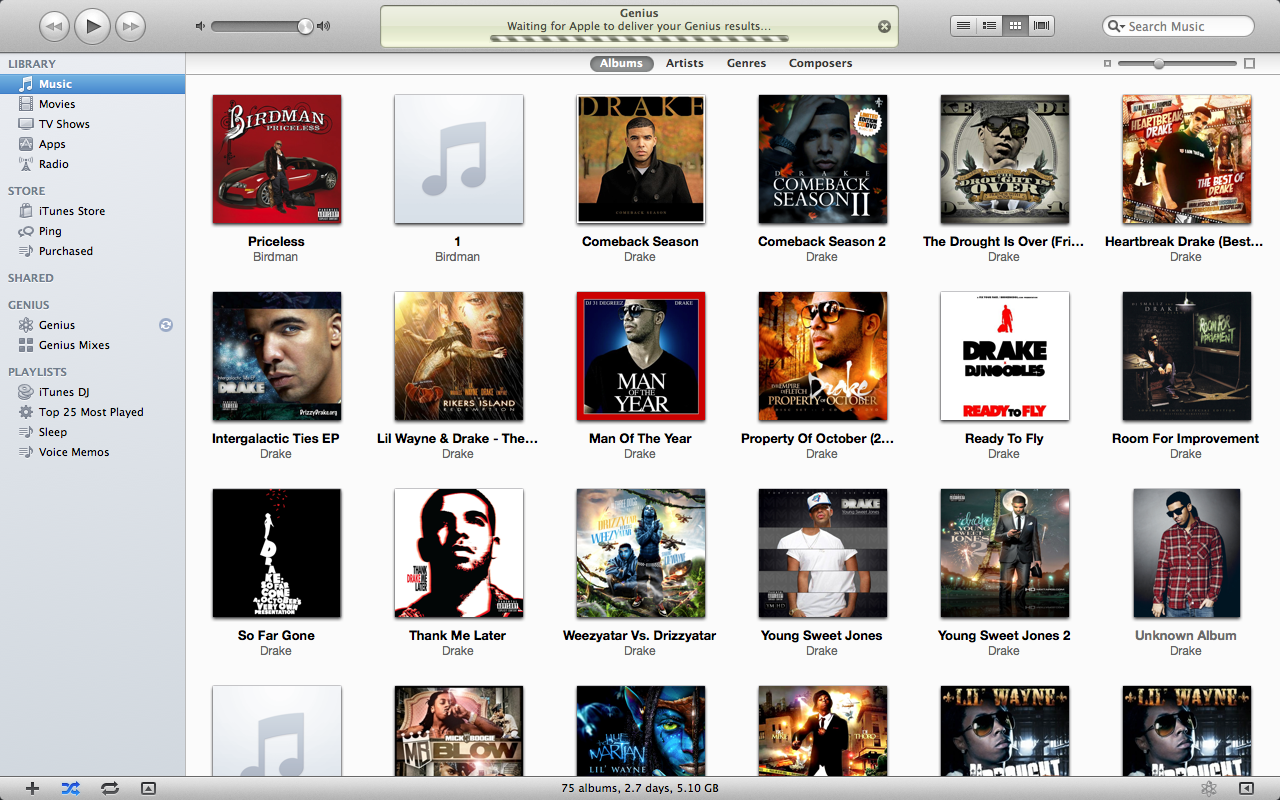Click the small artwork size icon
This screenshot has width=1280, height=800.
(x=1107, y=63)
